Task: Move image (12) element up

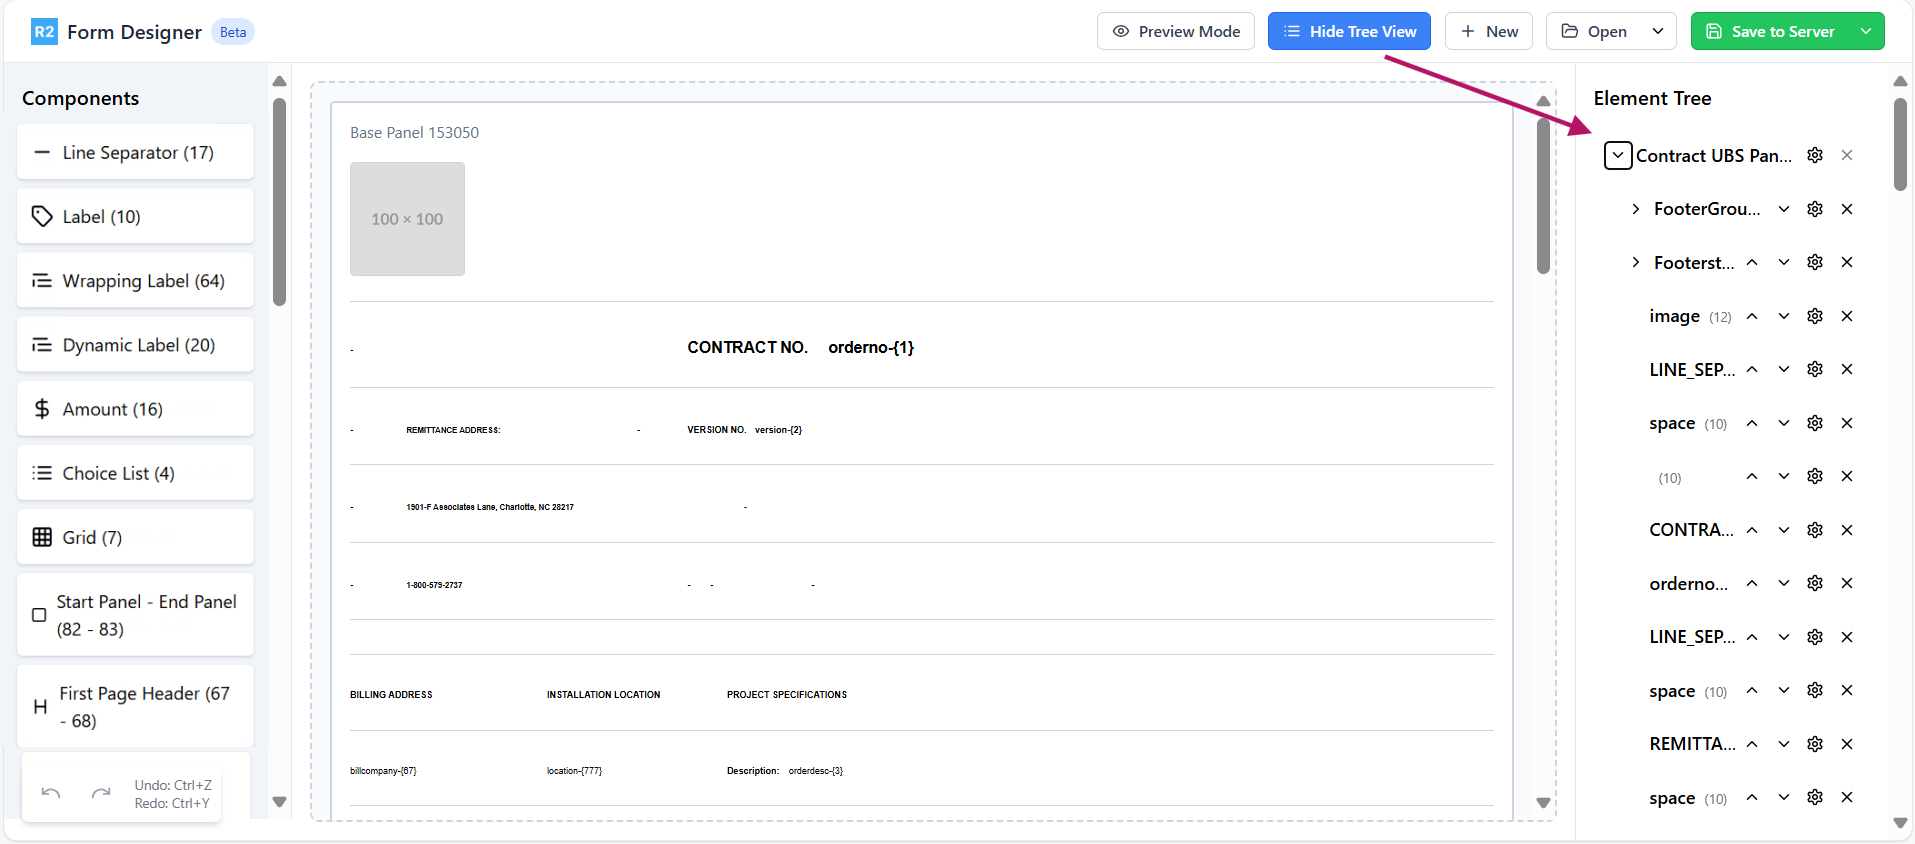Action: pos(1752,316)
